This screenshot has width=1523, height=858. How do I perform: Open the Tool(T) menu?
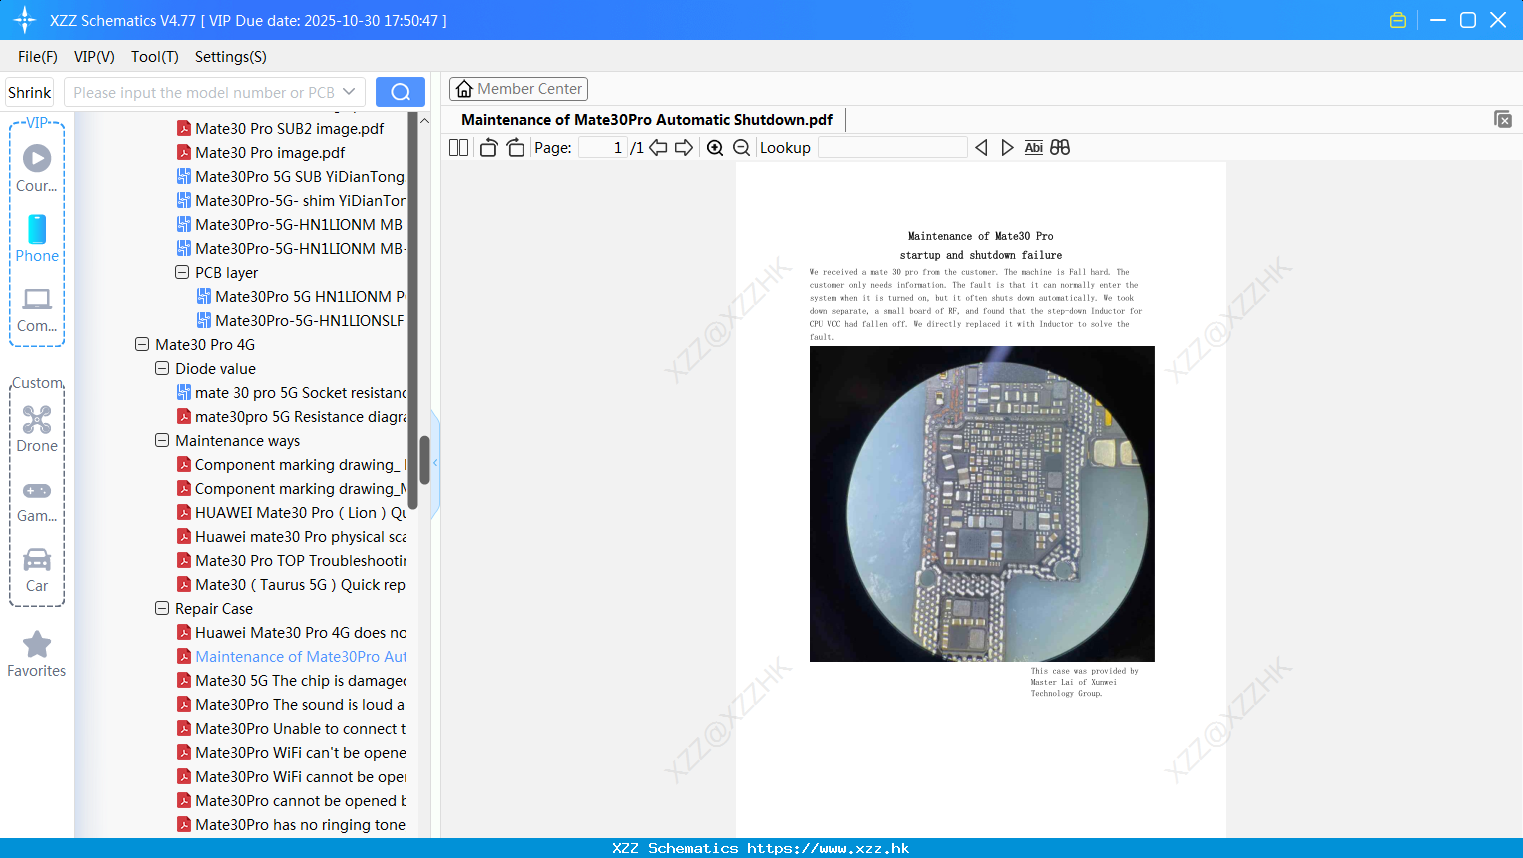click(x=155, y=56)
